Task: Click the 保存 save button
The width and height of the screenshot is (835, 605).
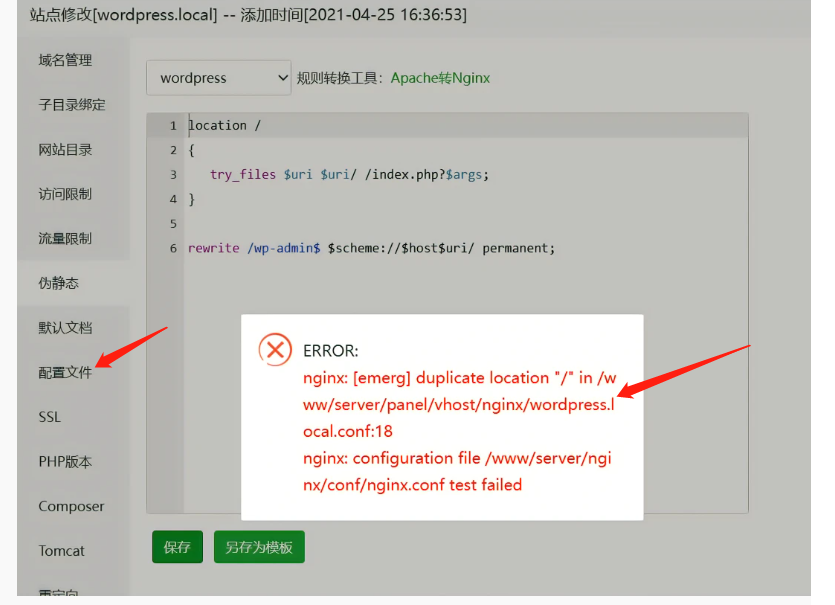Action: (177, 547)
